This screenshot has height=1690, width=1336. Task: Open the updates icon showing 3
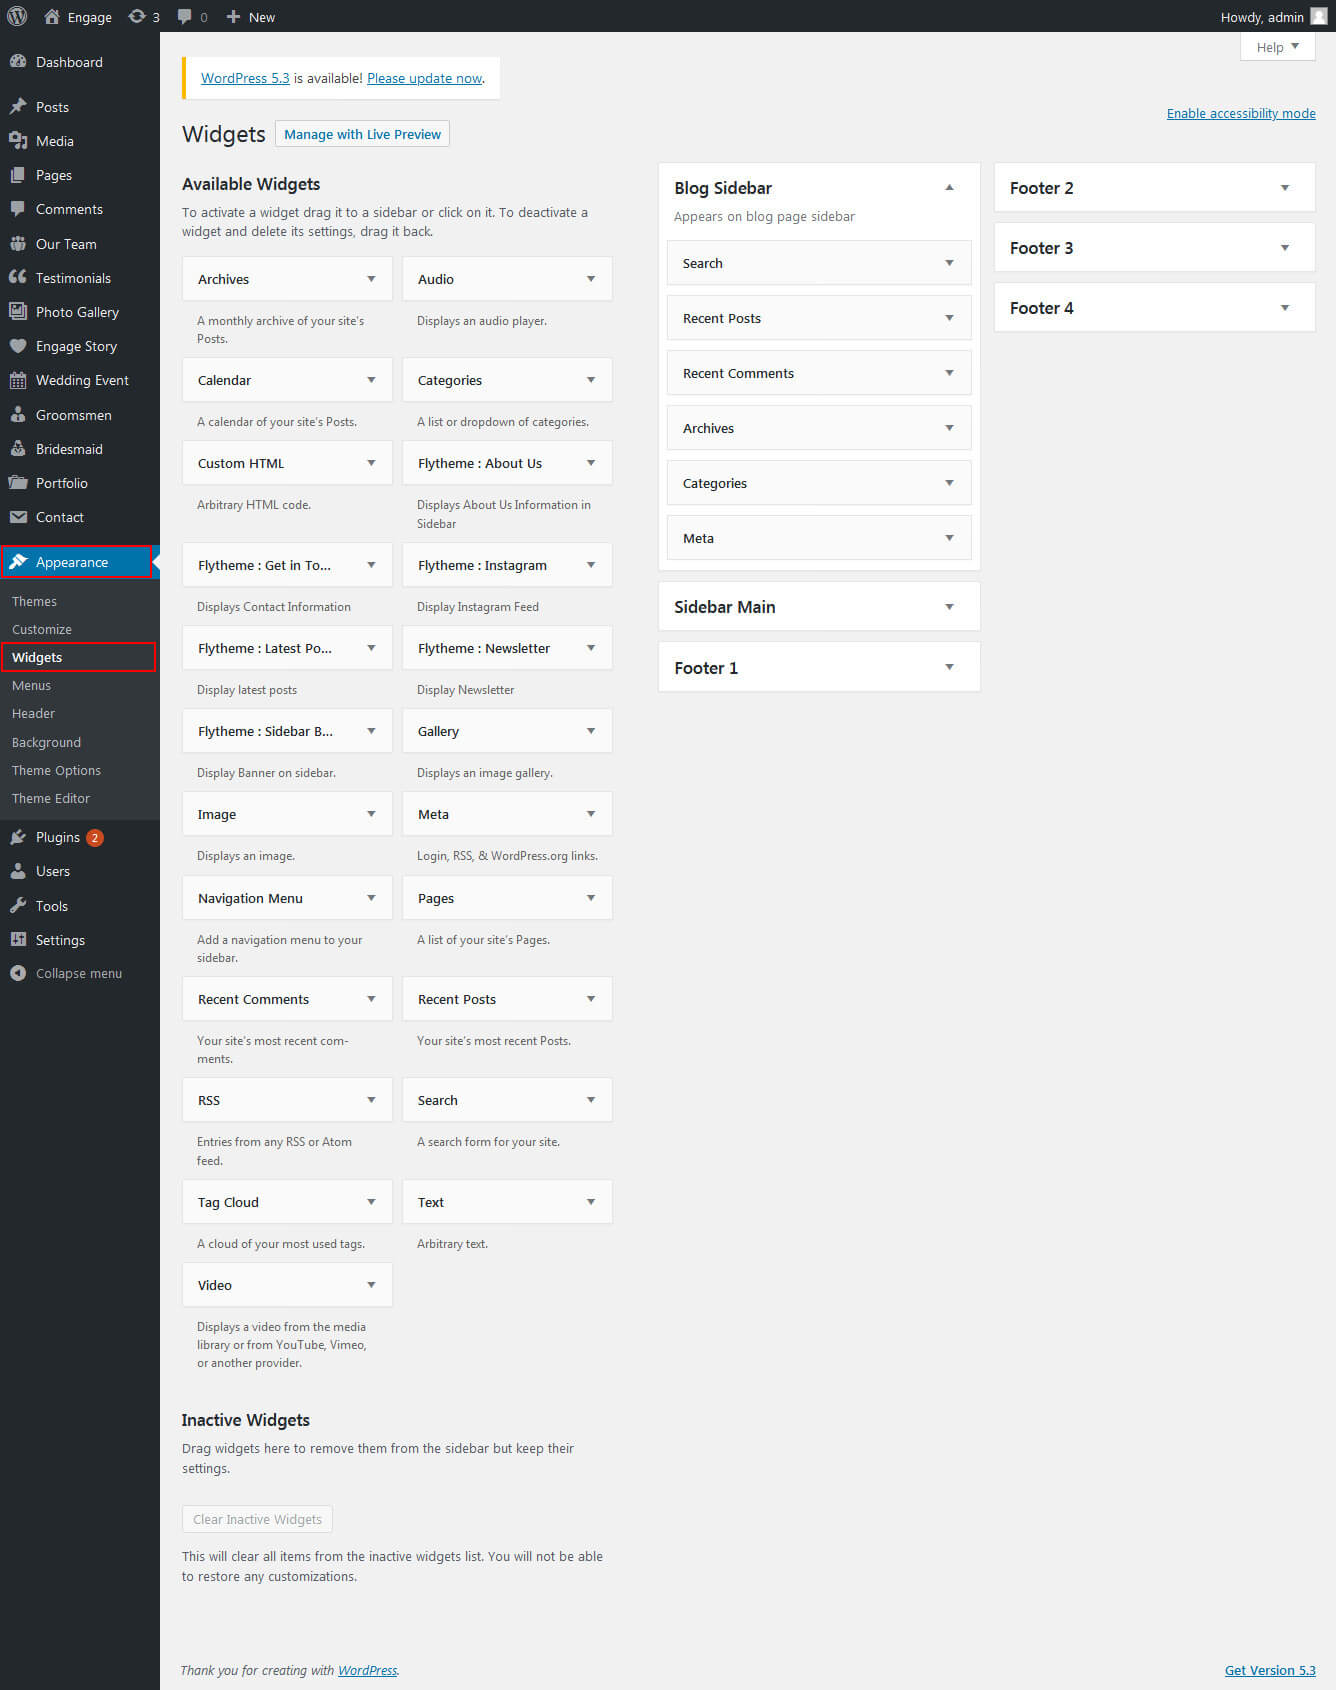(x=137, y=16)
